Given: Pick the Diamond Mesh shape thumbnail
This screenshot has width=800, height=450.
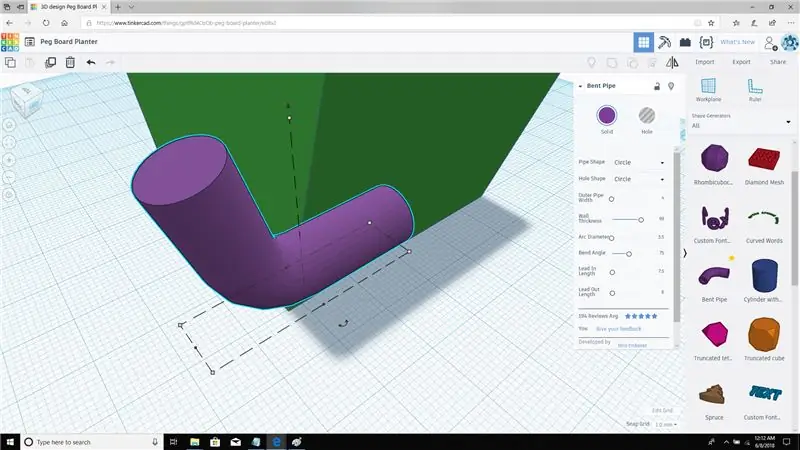Looking at the screenshot, I should tap(763, 158).
